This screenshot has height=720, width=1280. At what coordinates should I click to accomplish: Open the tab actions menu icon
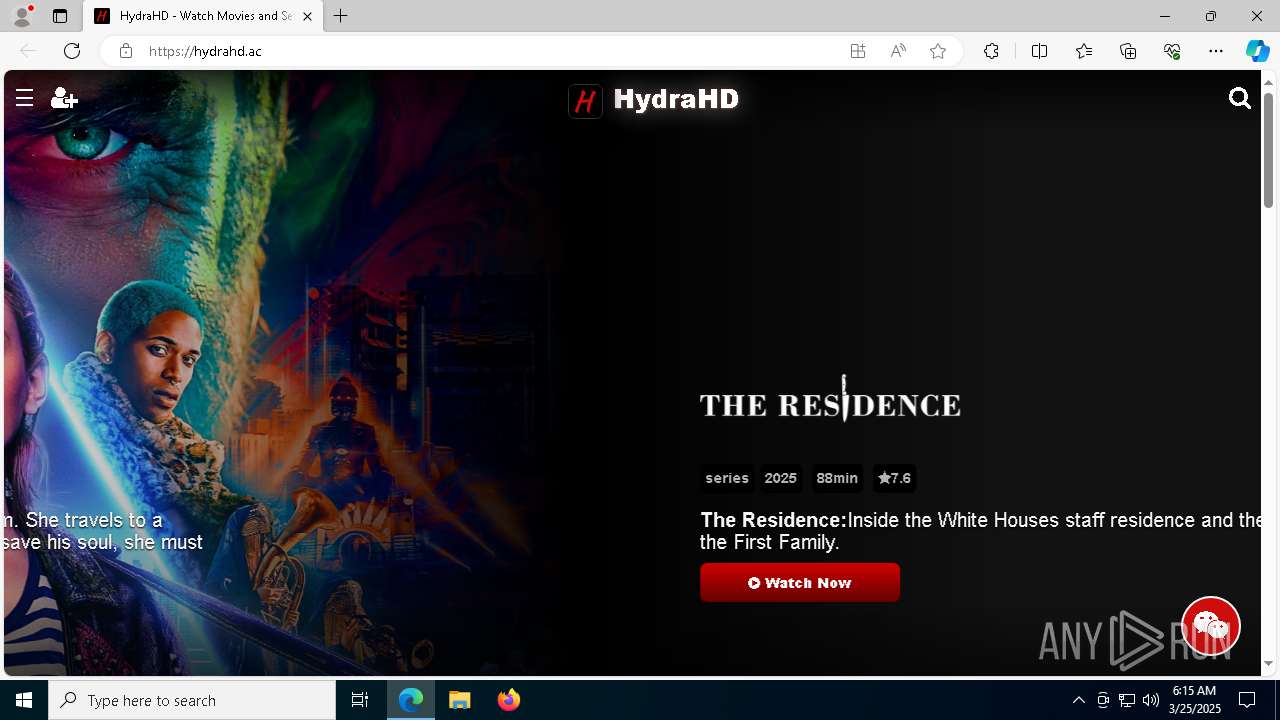[60, 16]
